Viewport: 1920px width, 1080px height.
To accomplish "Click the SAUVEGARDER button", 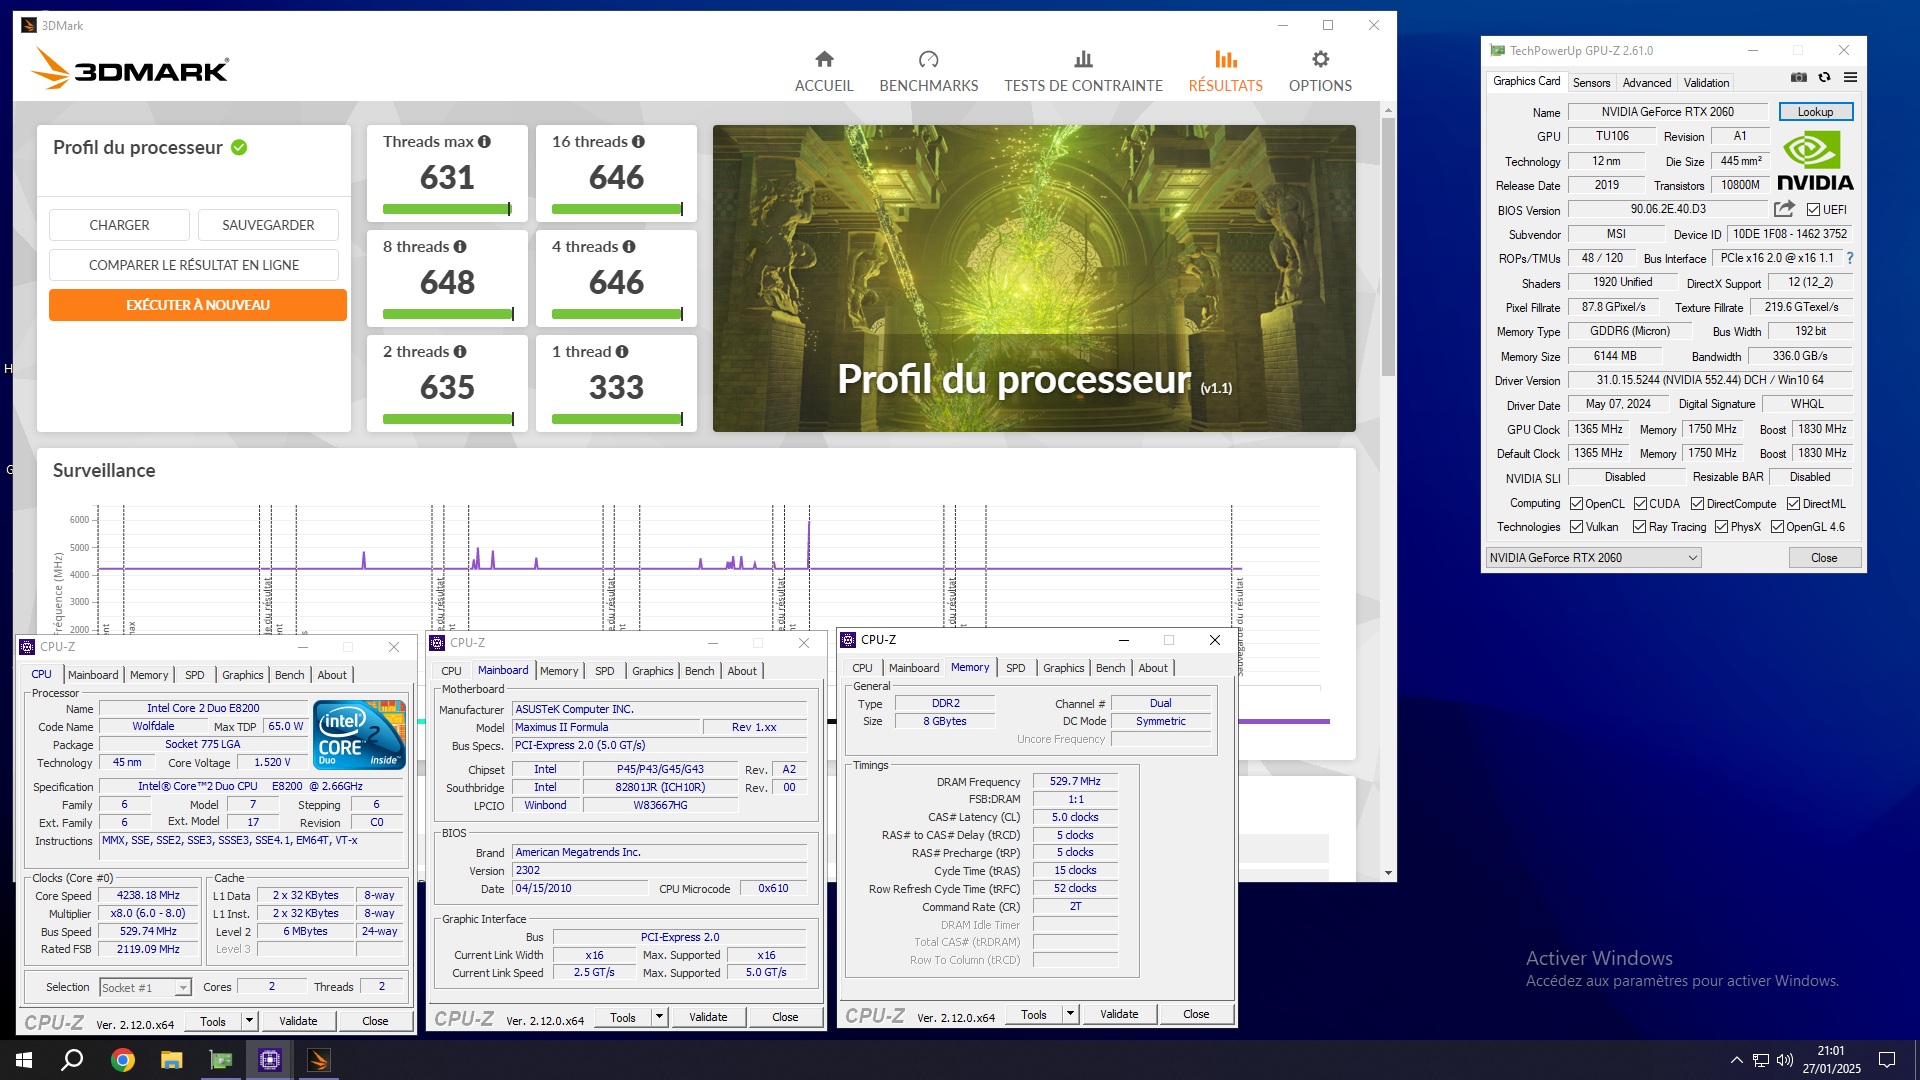I will tap(268, 225).
